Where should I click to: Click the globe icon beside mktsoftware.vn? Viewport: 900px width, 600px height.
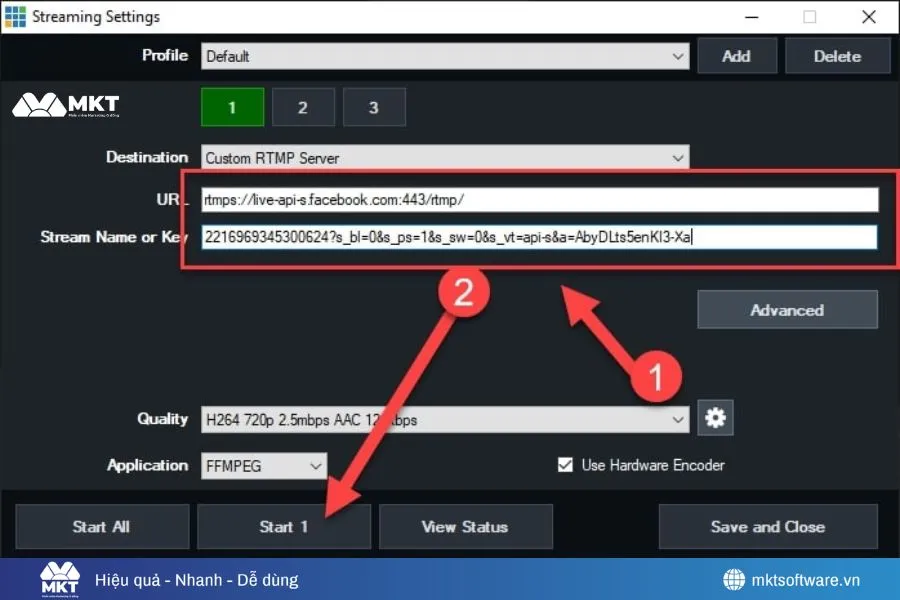coord(735,578)
